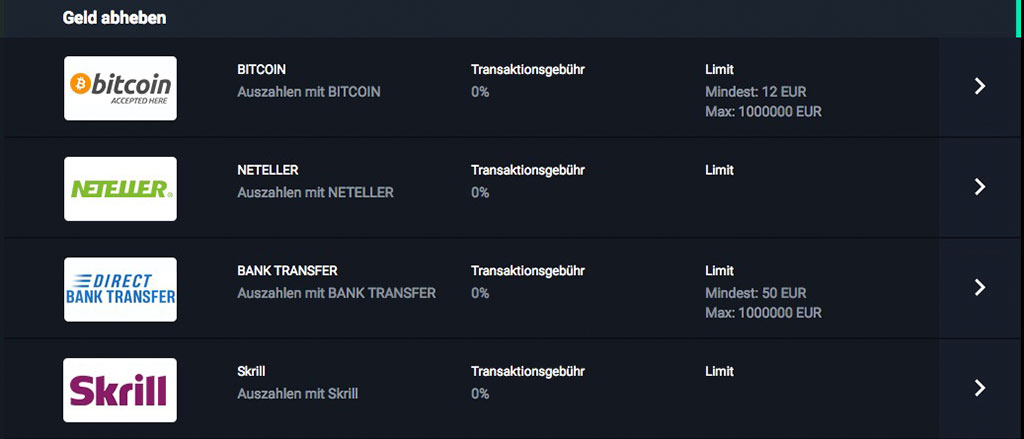Open Bitcoin withdrawal via right chevron

point(980,86)
